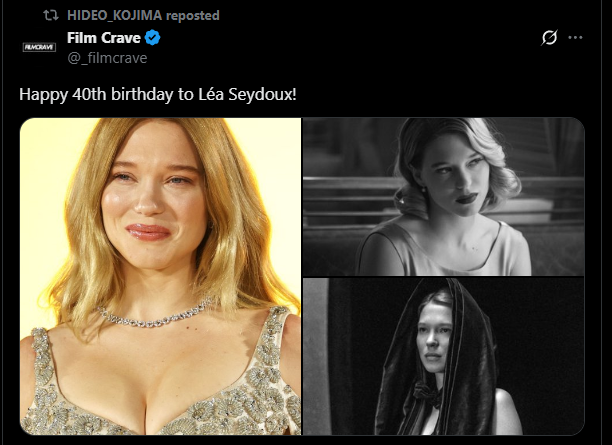
Task: Open the top black-and-white portrait photo
Action: (x=444, y=197)
